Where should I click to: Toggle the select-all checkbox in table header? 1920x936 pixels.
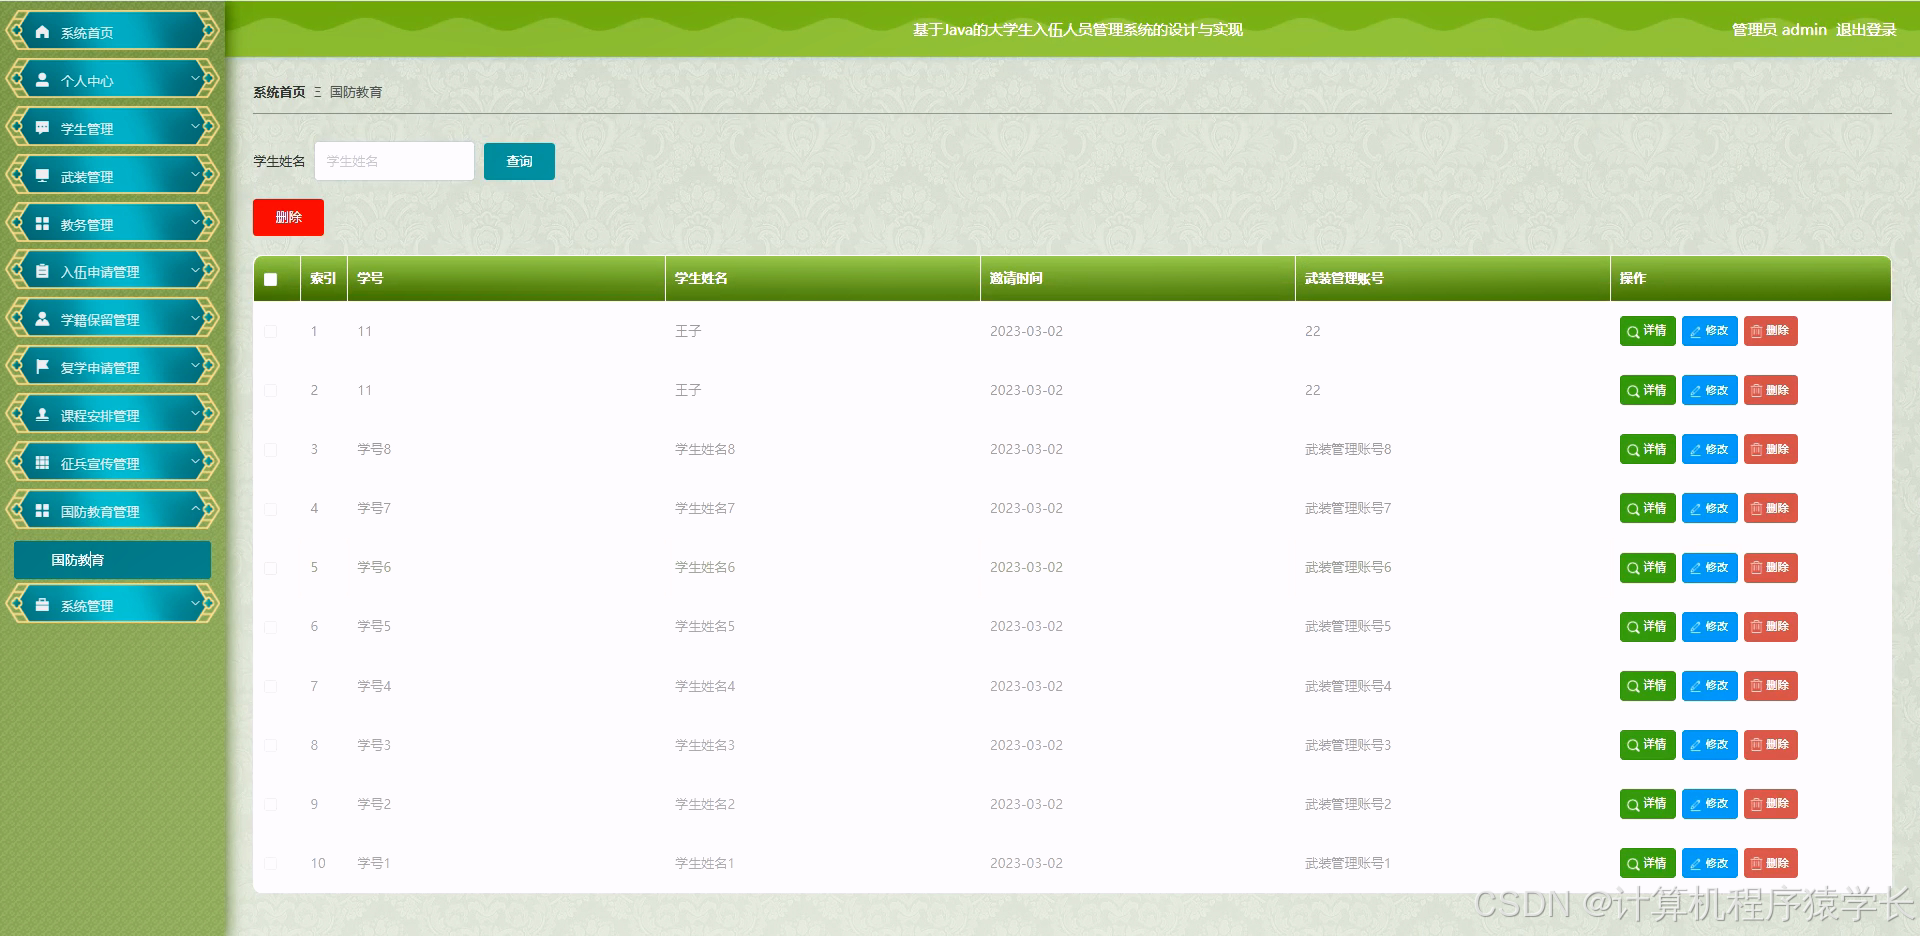(271, 279)
